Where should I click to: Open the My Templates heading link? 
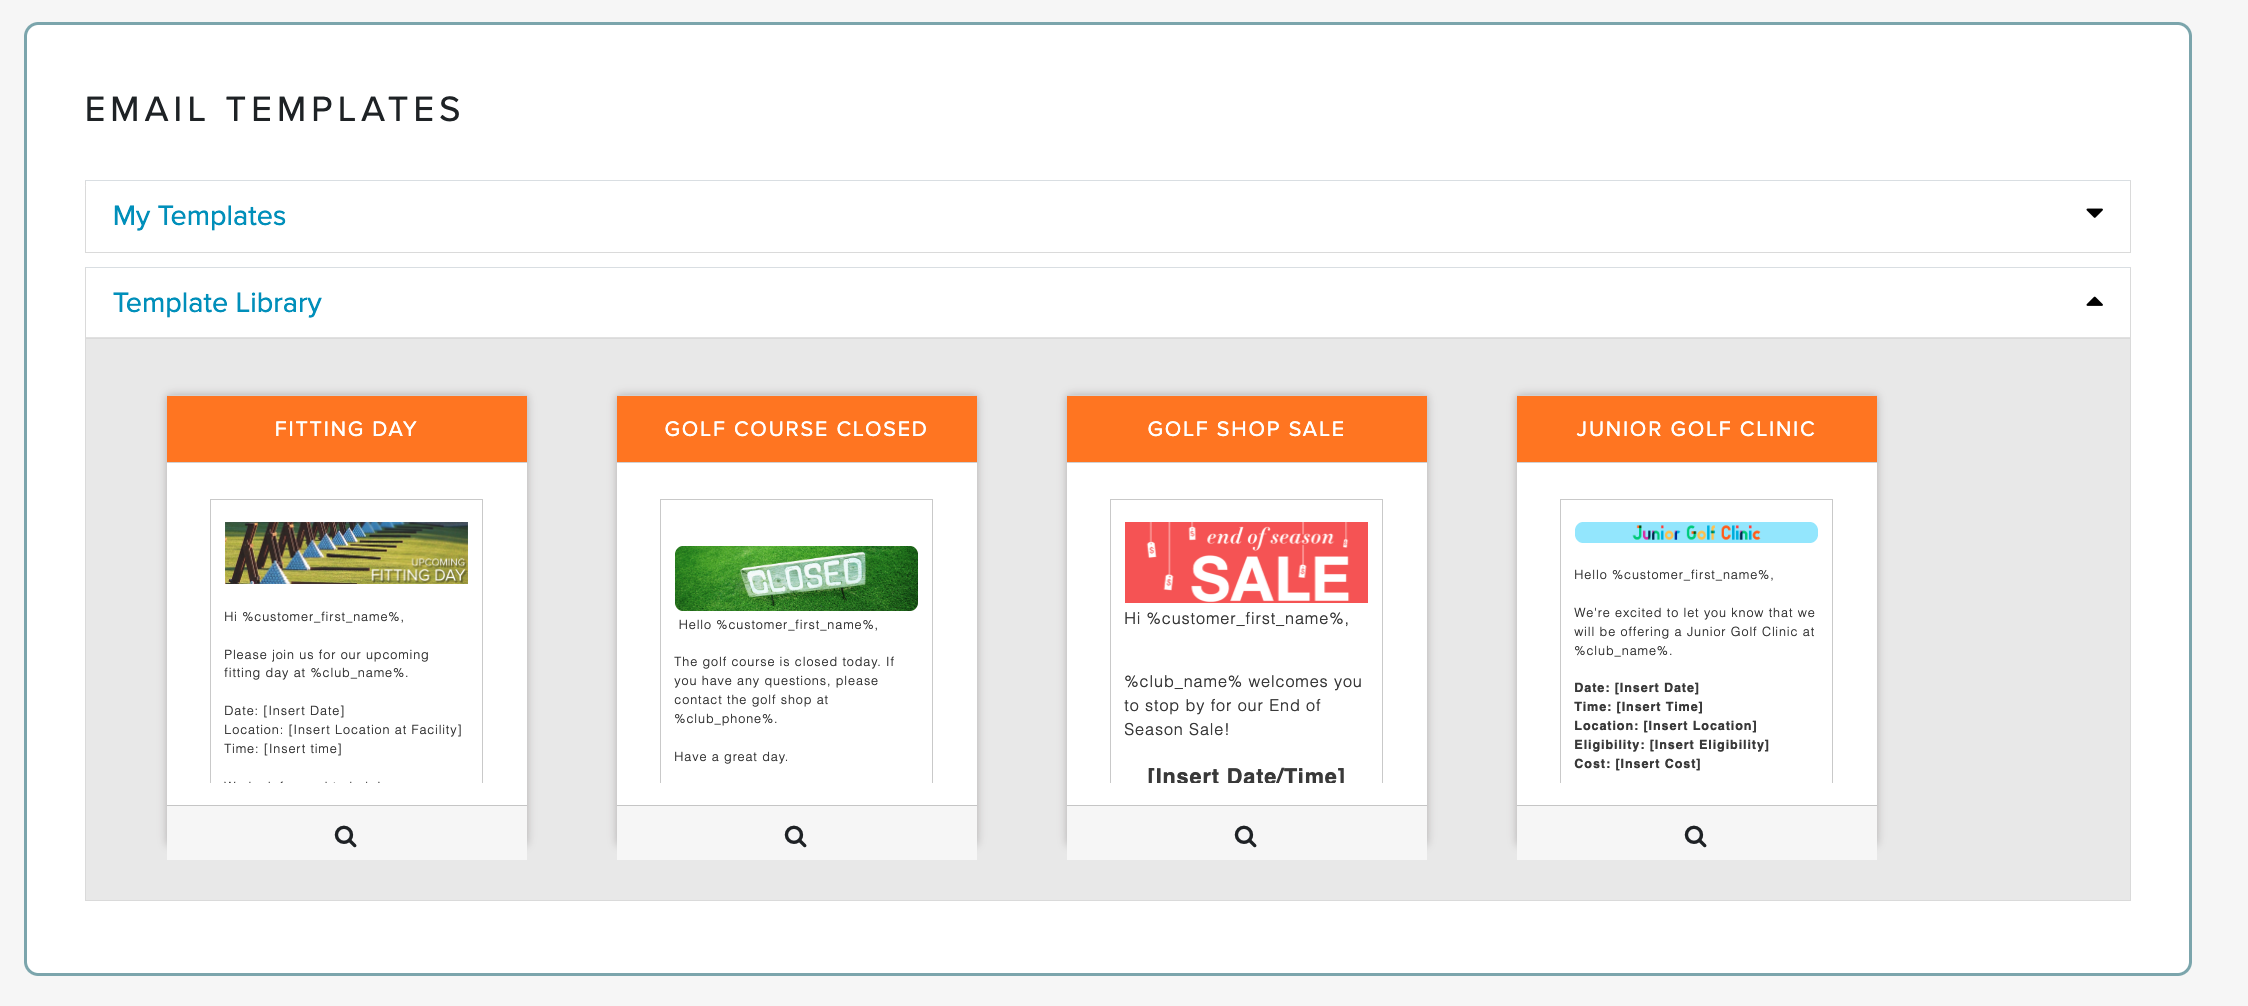[x=199, y=216]
